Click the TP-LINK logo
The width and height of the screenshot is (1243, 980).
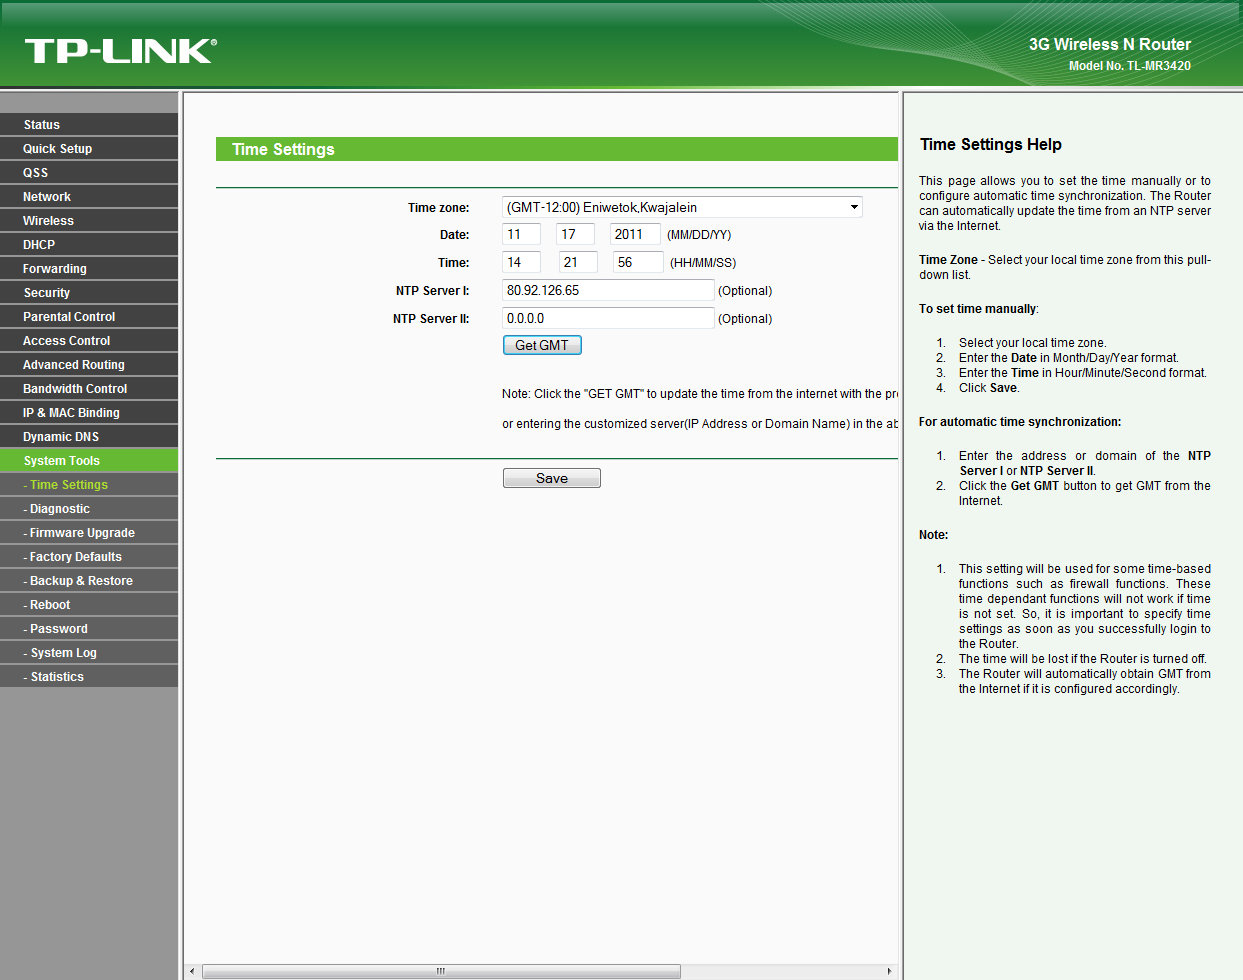[x=120, y=51]
